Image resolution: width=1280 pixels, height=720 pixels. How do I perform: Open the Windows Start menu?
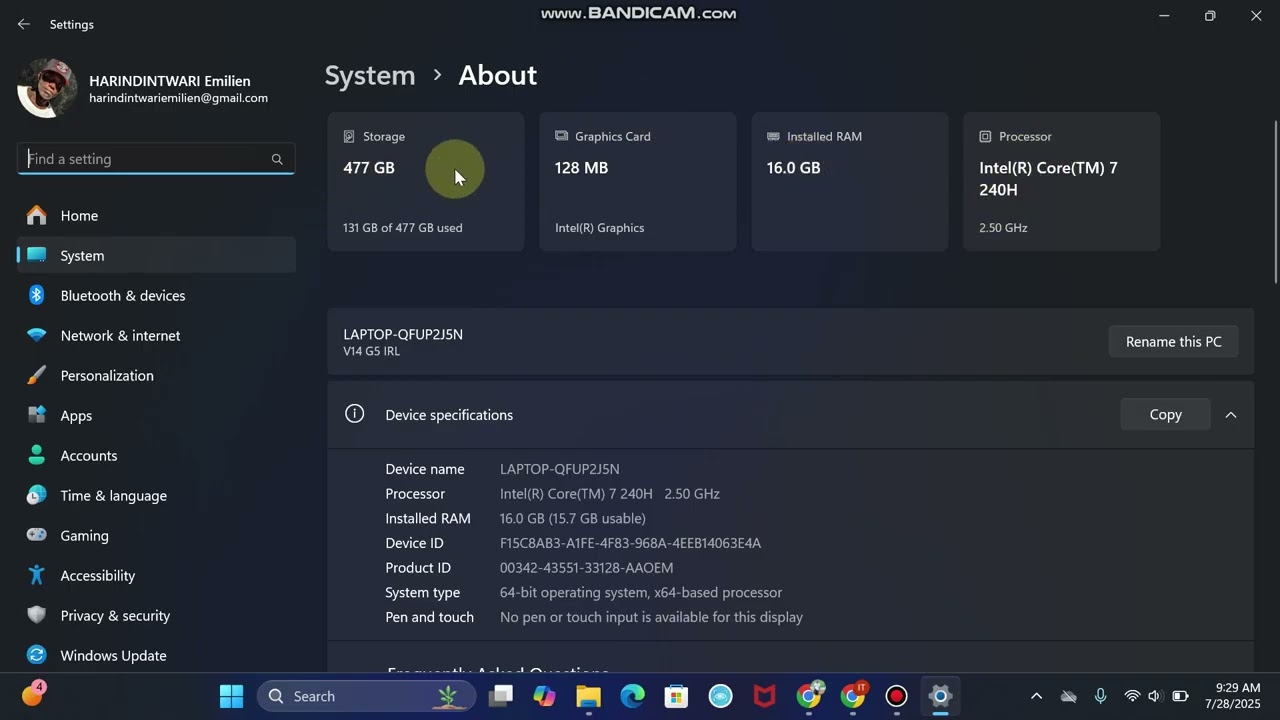tap(231, 696)
